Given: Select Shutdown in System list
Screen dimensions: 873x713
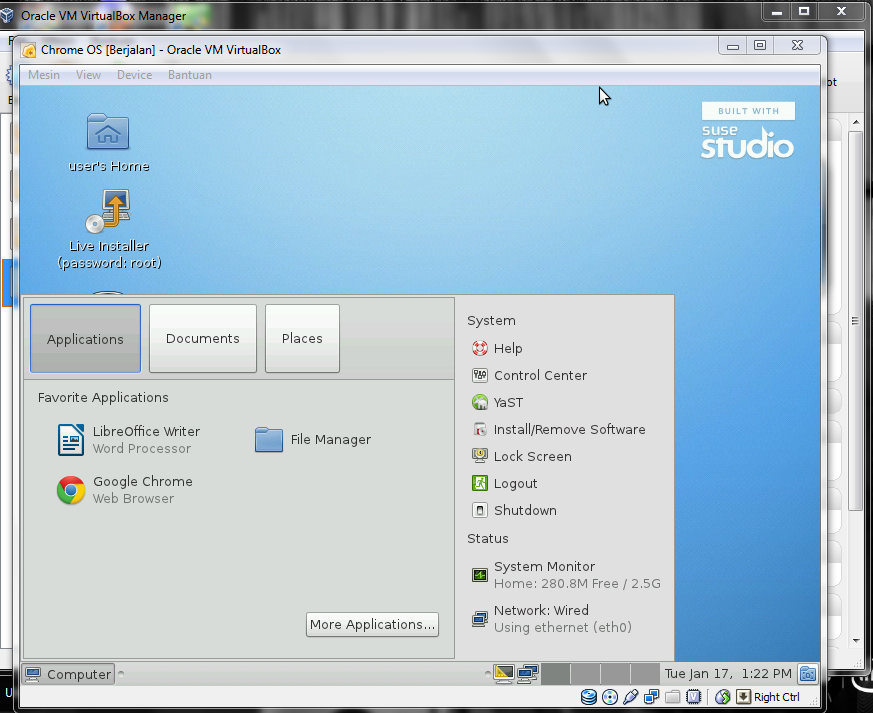Looking at the screenshot, I should tap(514, 510).
